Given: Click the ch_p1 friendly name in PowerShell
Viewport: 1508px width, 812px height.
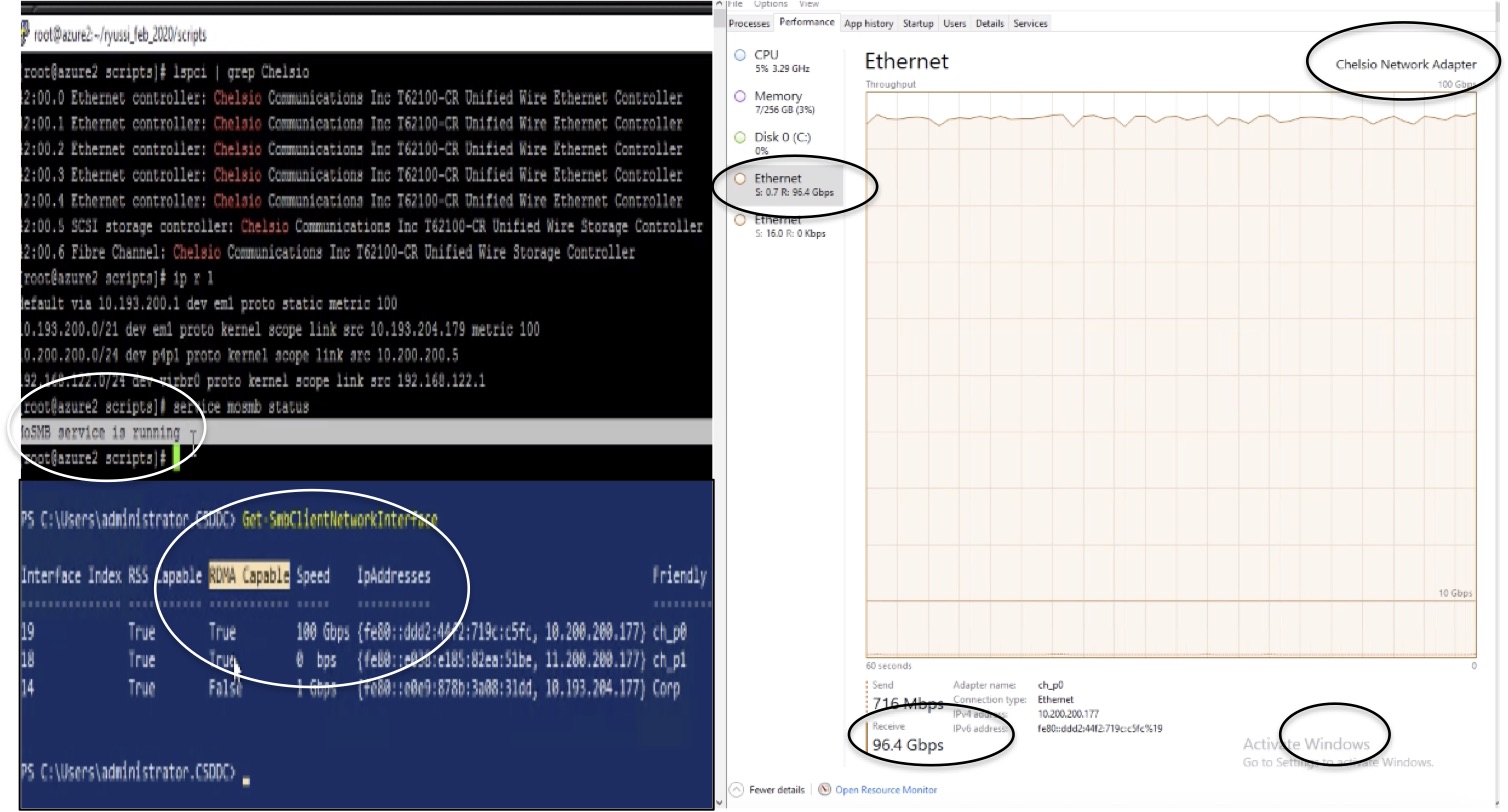Looking at the screenshot, I should 670,660.
